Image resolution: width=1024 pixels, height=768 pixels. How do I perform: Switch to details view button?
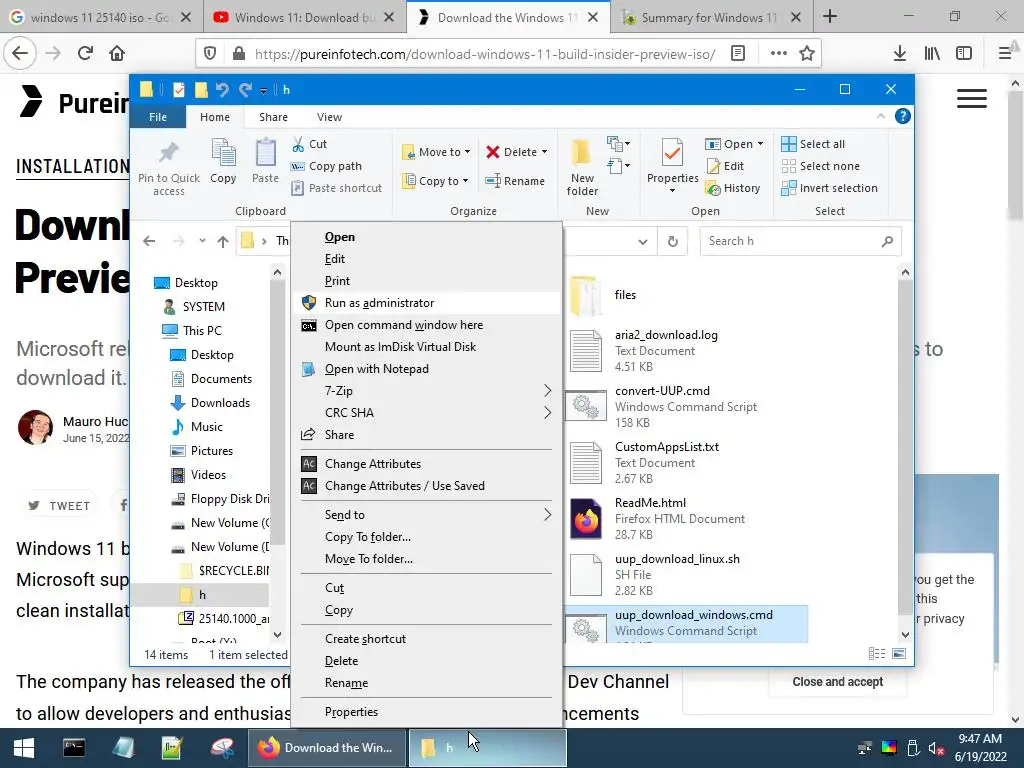tap(877, 654)
